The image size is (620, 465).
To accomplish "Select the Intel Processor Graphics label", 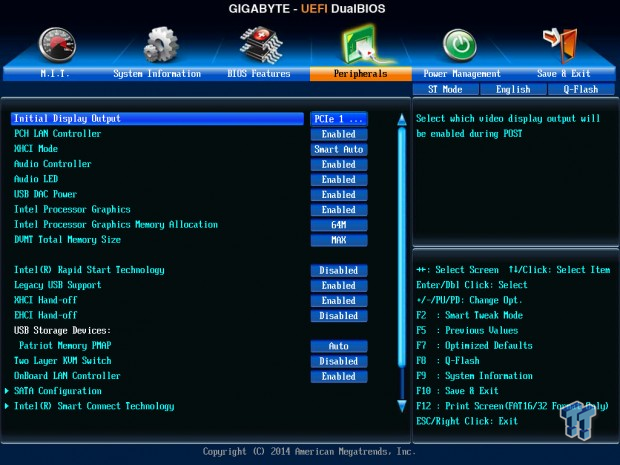I will click(x=72, y=209).
